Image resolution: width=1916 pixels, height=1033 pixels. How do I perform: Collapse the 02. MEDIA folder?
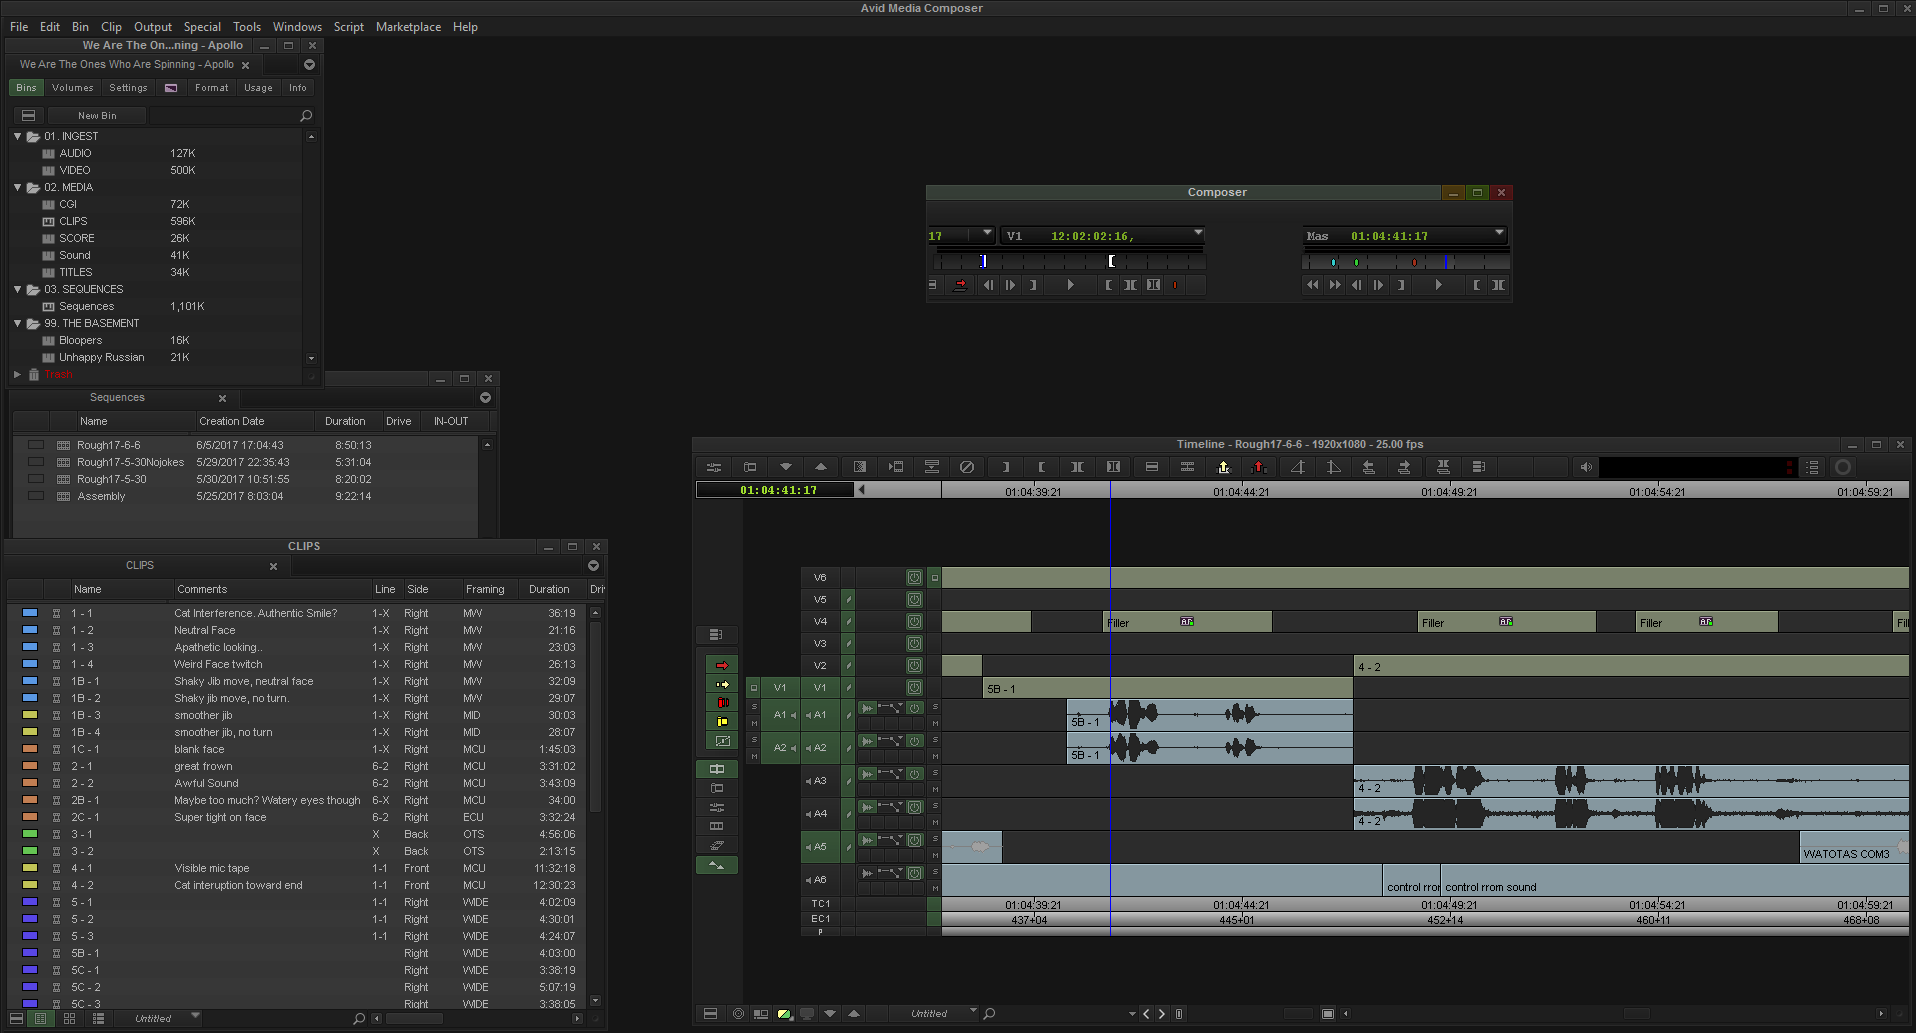(18, 187)
